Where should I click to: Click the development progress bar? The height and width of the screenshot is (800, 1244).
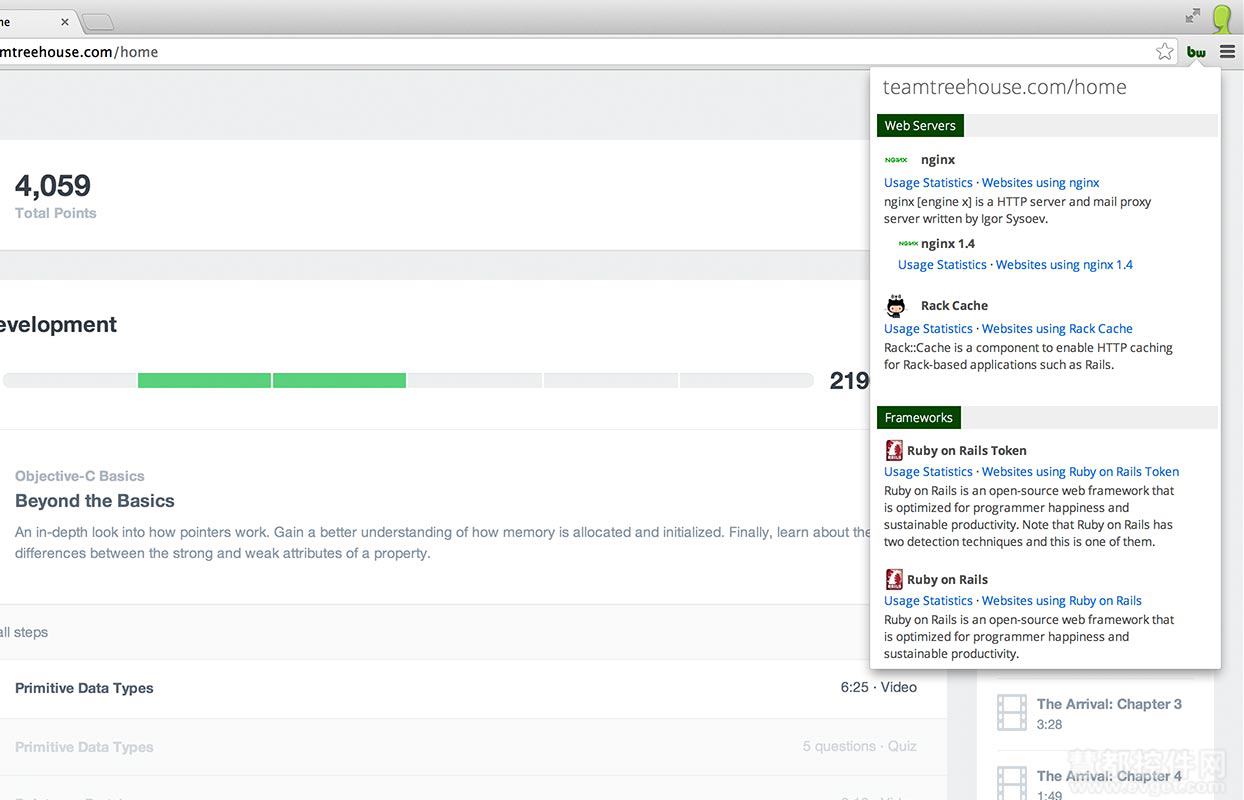tap(408, 380)
